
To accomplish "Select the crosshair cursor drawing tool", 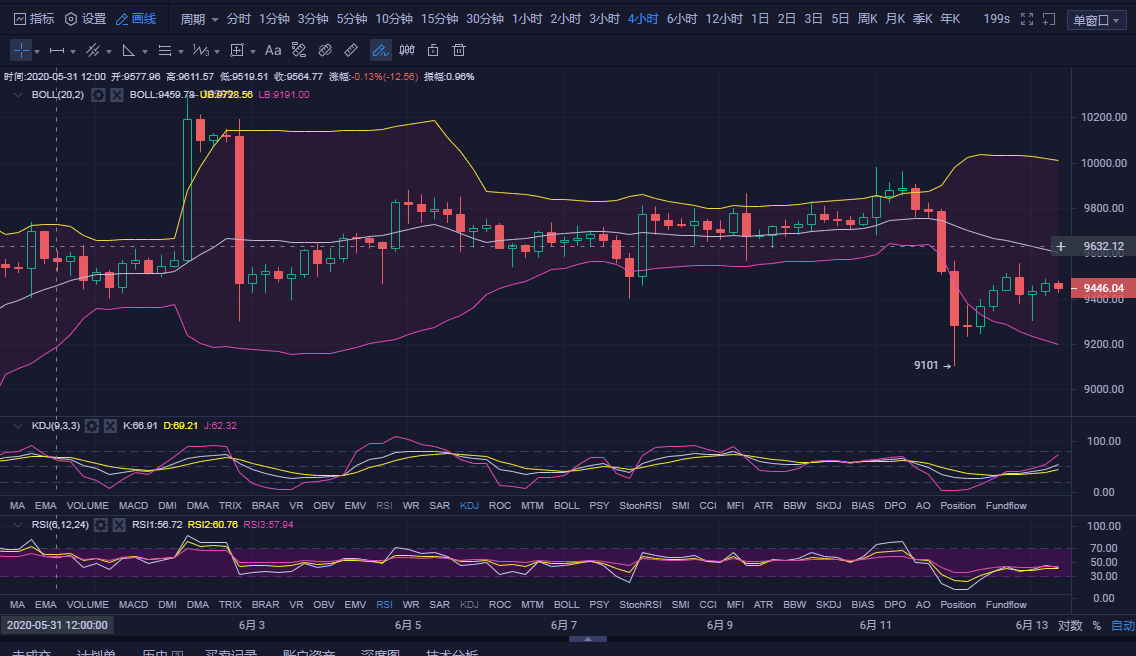I will (21, 50).
